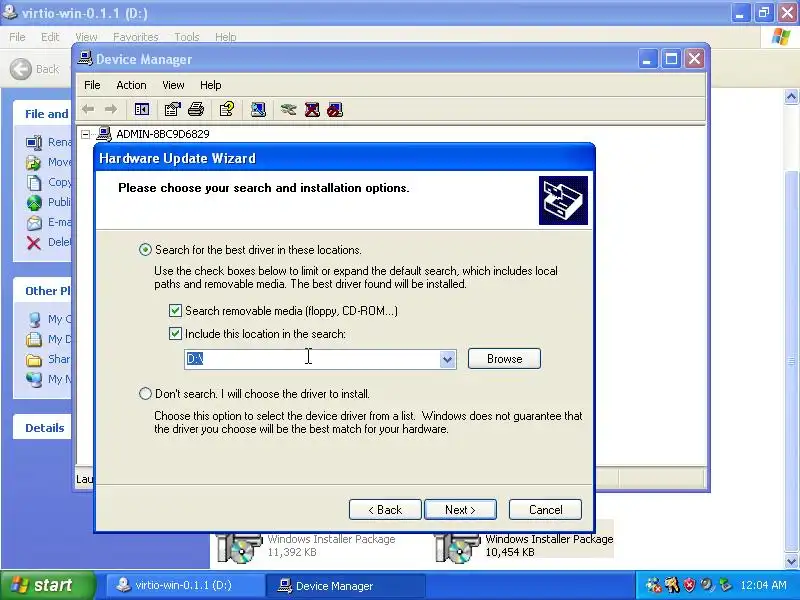
Task: Click the volume speaker tray icon
Action: (x=707, y=585)
